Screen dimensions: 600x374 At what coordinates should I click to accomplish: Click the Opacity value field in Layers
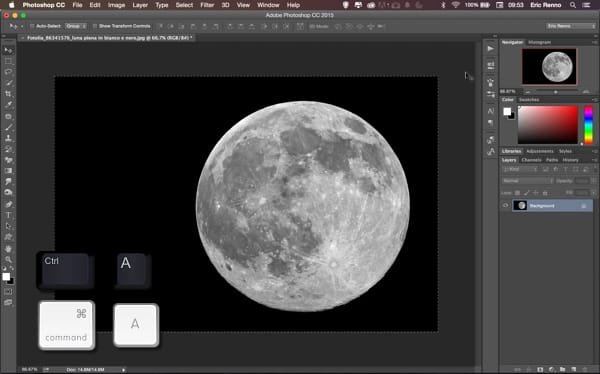[582, 181]
